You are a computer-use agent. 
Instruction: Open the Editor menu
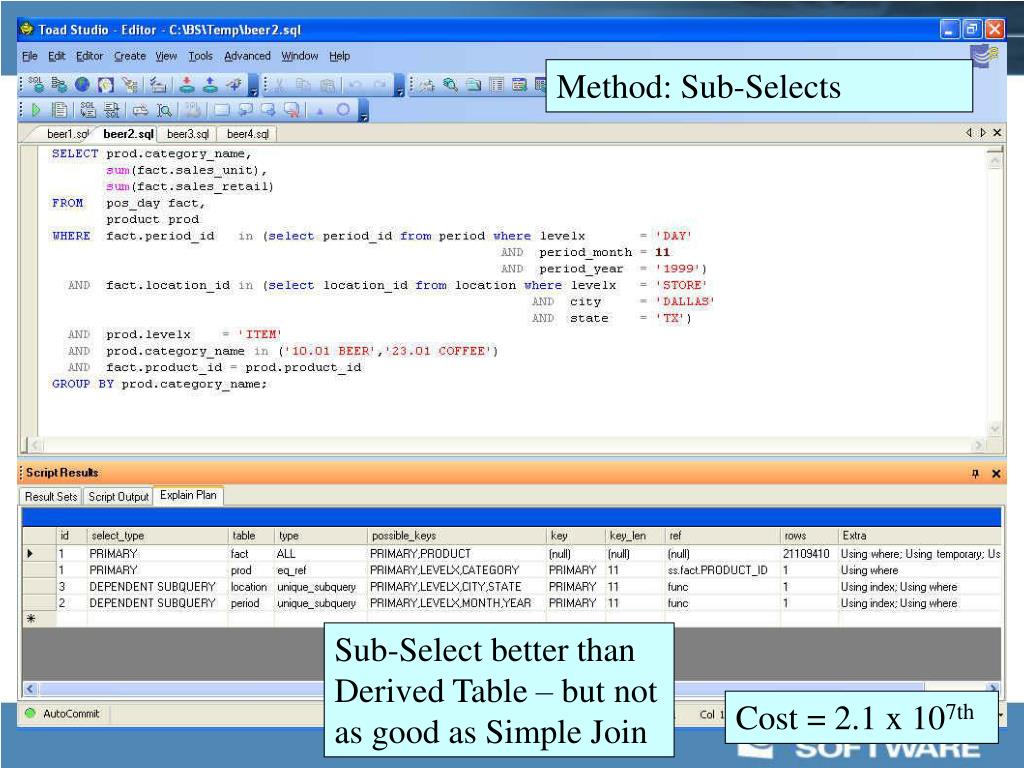[x=89, y=56]
